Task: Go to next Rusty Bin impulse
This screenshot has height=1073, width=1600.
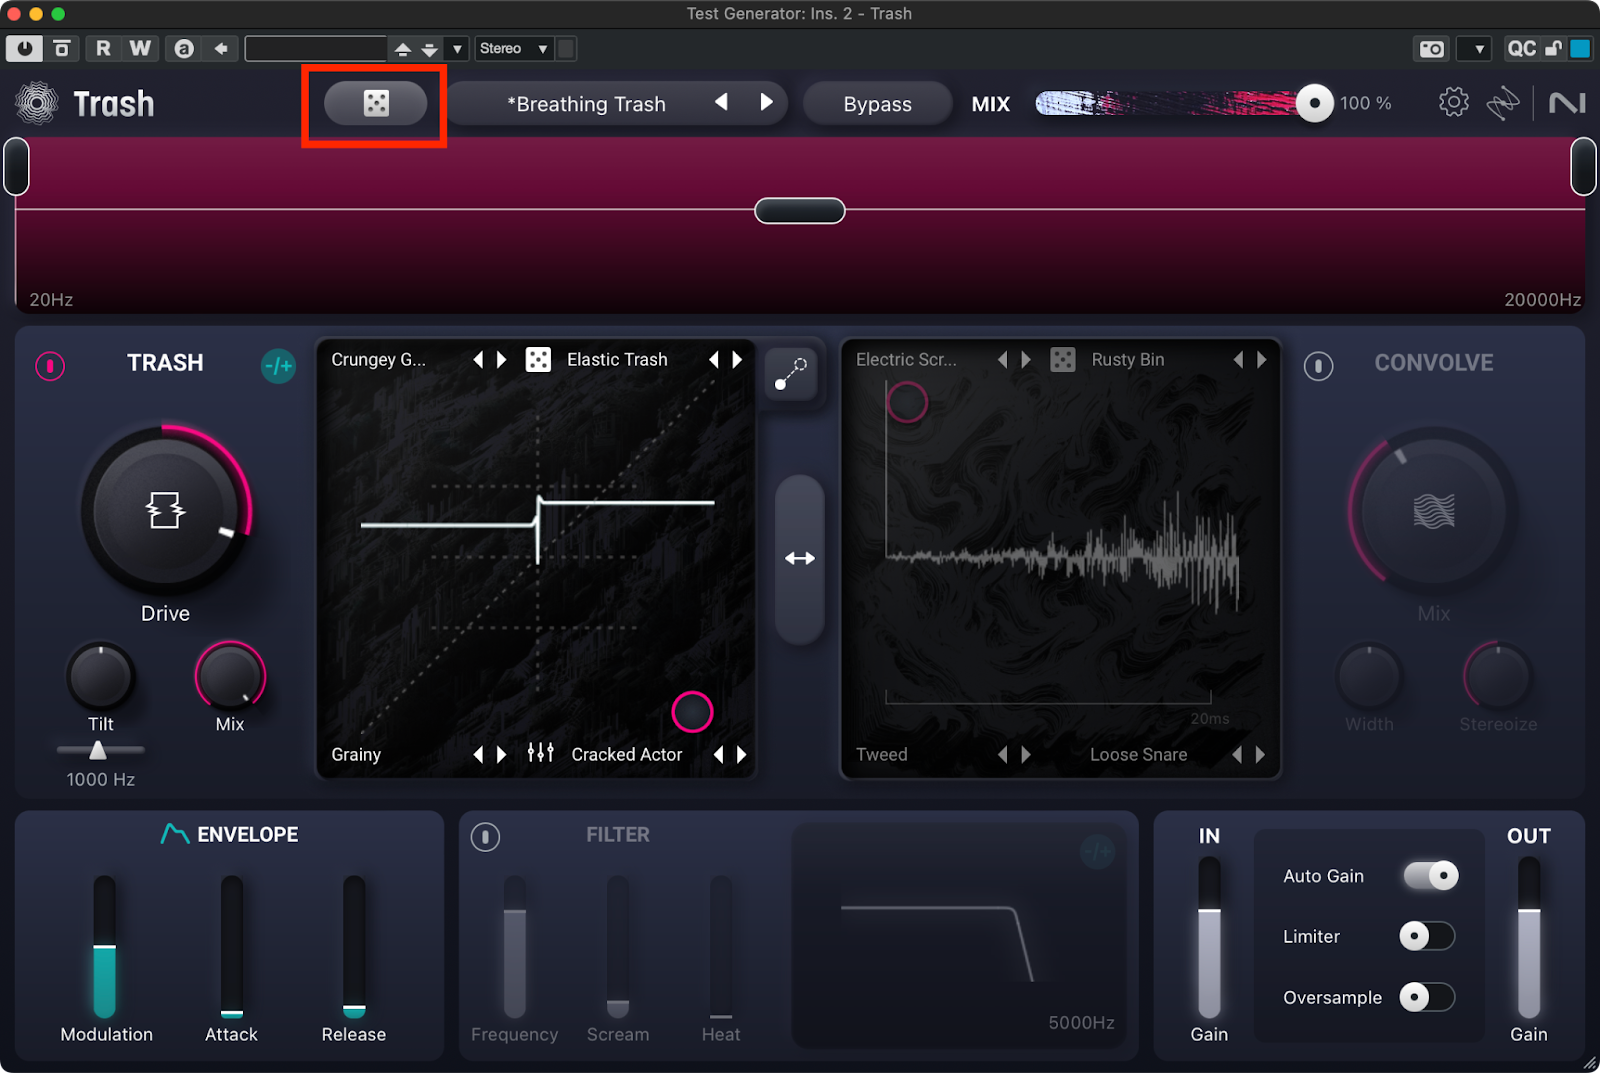Action: tap(1262, 359)
